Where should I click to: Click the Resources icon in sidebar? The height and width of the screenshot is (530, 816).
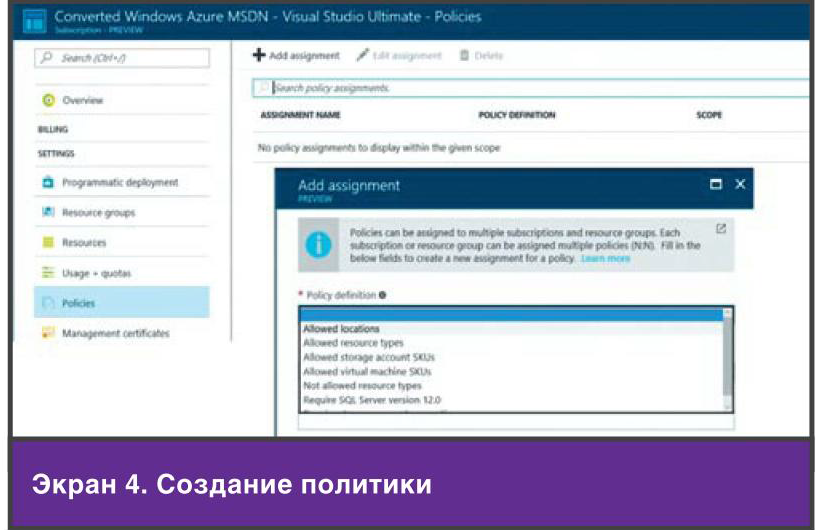click(x=48, y=242)
